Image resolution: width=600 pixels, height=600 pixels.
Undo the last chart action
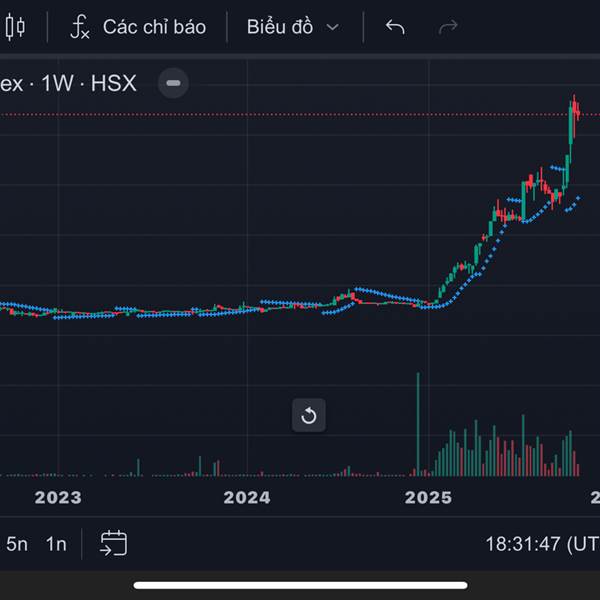pyautogui.click(x=395, y=27)
